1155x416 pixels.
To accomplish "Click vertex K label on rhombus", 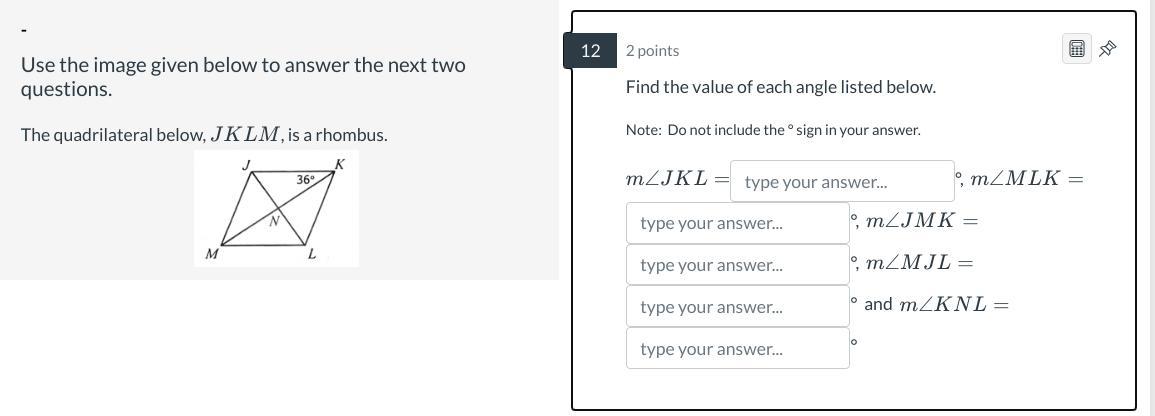I will 340,164.
